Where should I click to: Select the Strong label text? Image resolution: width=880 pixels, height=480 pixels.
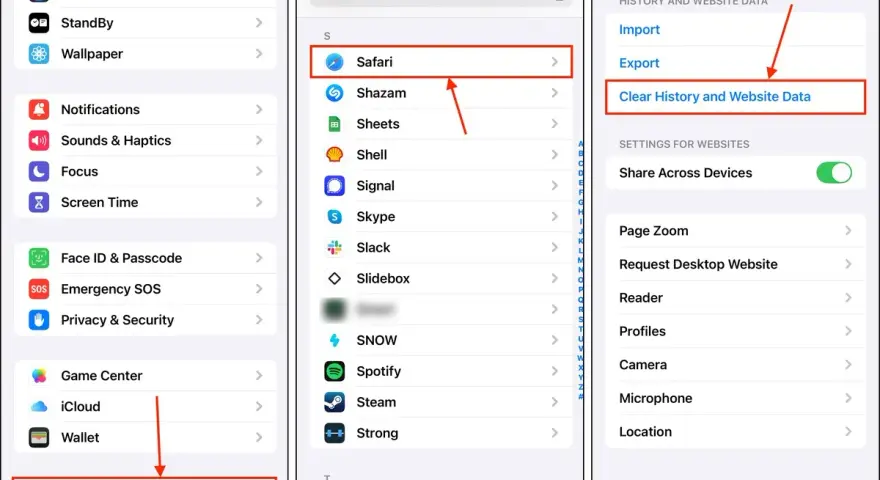click(x=377, y=433)
